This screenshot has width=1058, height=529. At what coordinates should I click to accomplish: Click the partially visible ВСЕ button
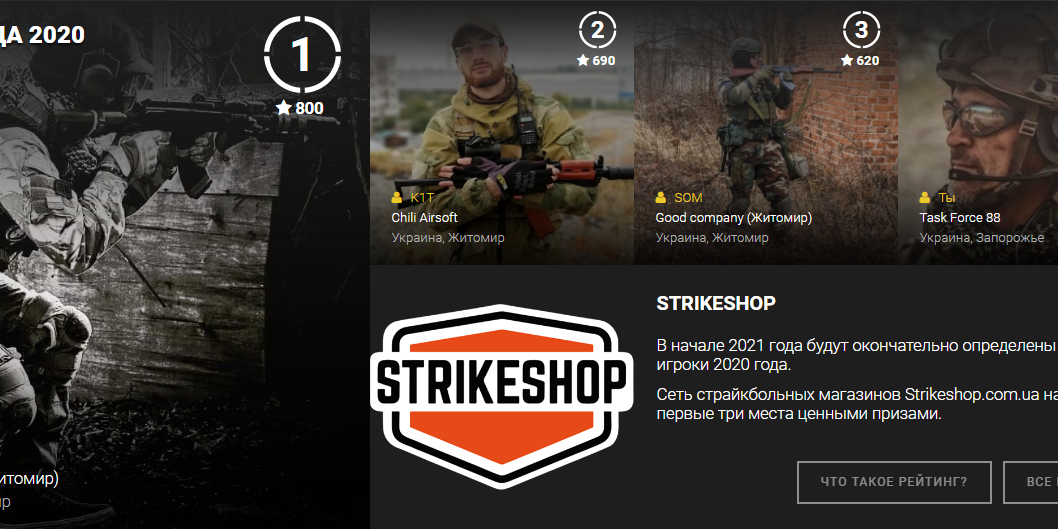1030,482
